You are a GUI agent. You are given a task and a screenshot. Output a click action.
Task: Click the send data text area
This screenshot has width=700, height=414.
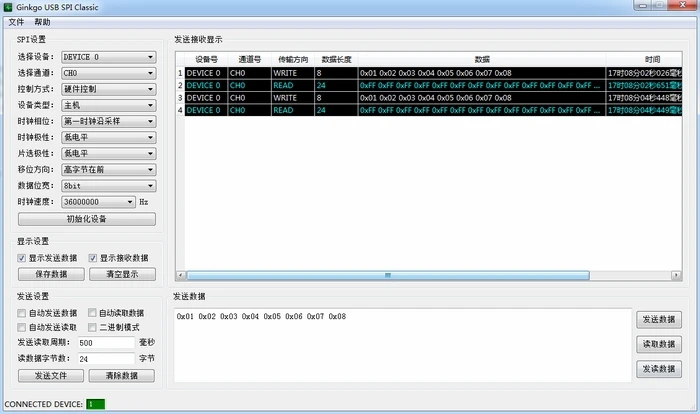(x=403, y=345)
